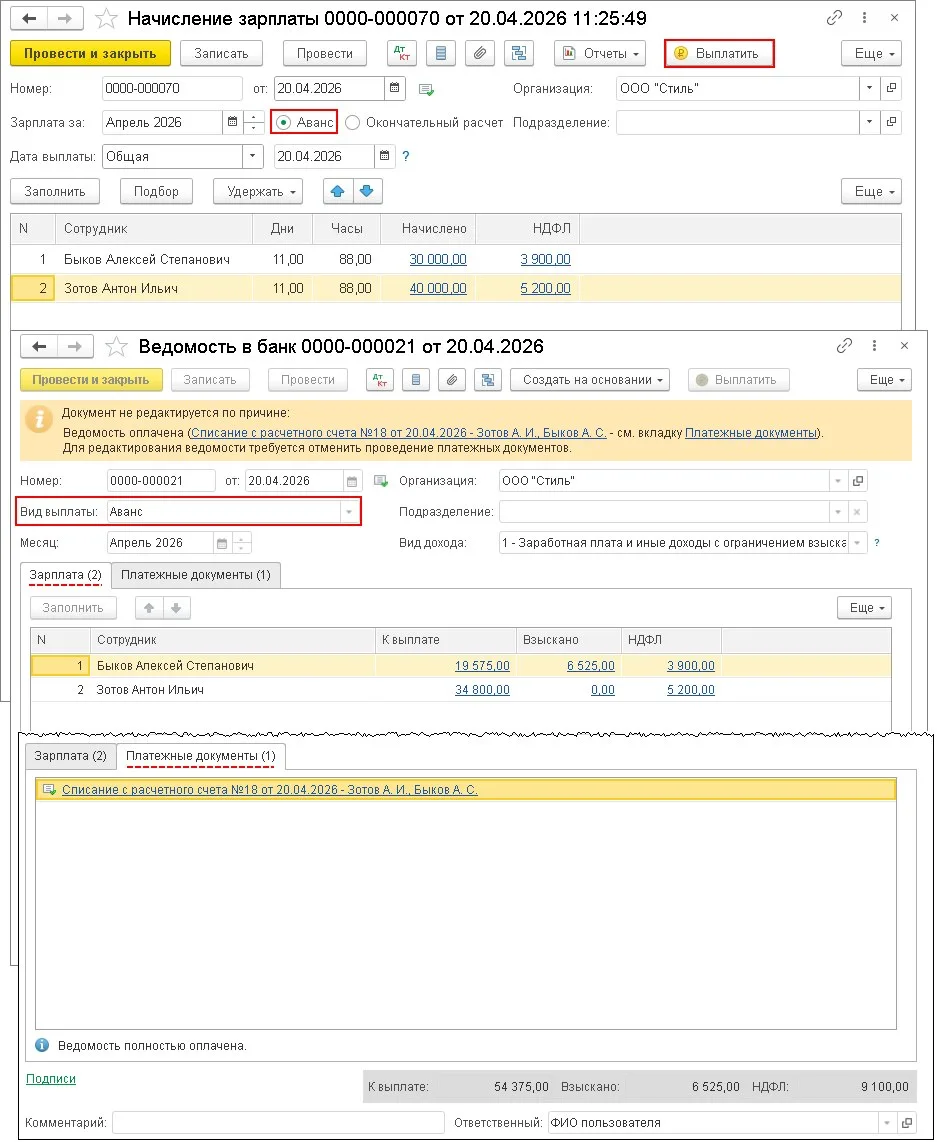Move the employee row down with the blue arrow
Viewport: 937px width, 1142px height.
[367, 192]
